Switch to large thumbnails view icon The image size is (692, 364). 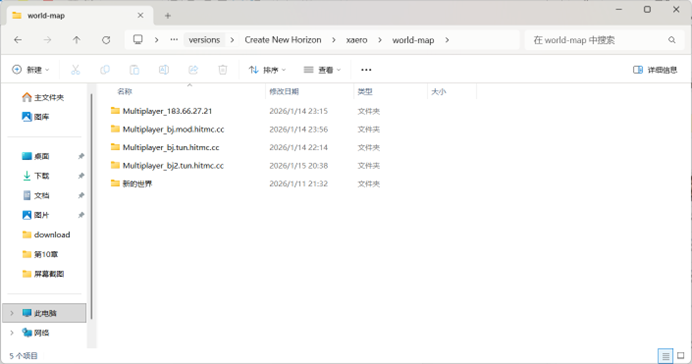pos(681,355)
